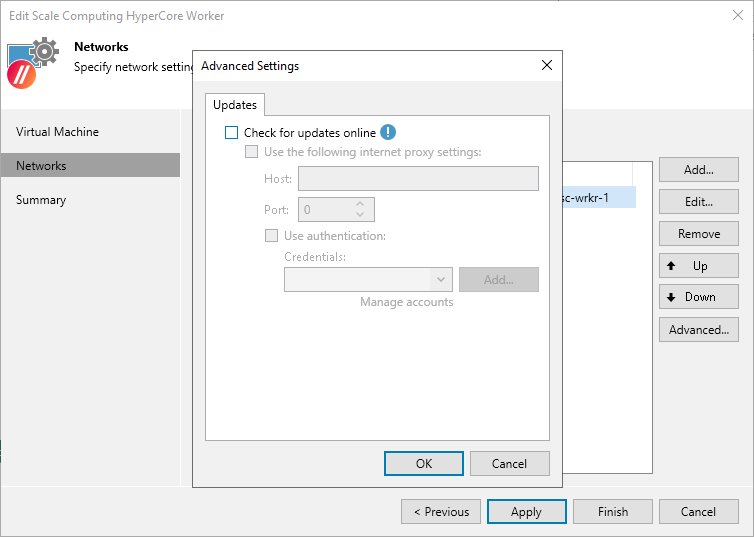Click the Advanced... button
The width and height of the screenshot is (754, 537).
pyautogui.click(x=698, y=330)
